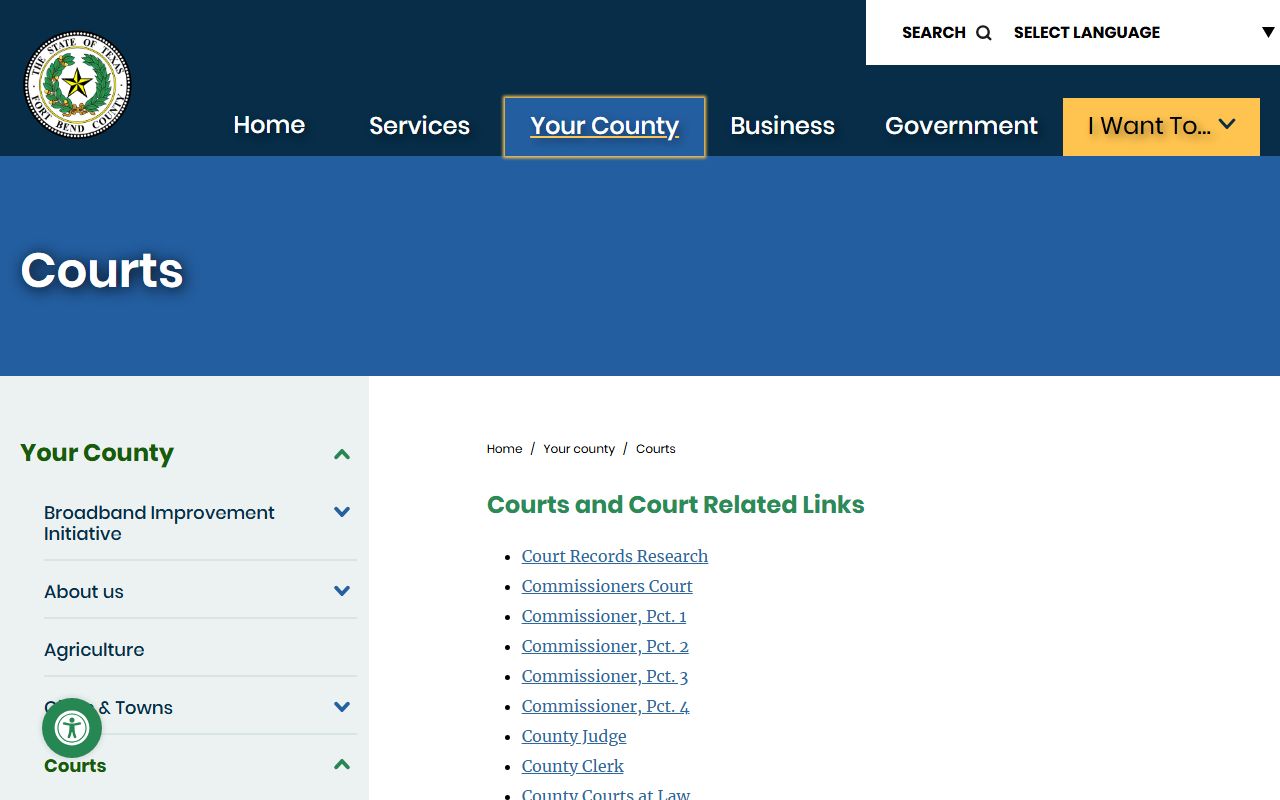
Task: Select Courts in the sidebar
Action: point(75,766)
